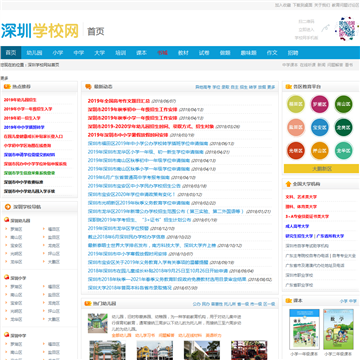Open 深圳市职业学校 link in right panel
The image size is (360, 360).
point(299,275)
